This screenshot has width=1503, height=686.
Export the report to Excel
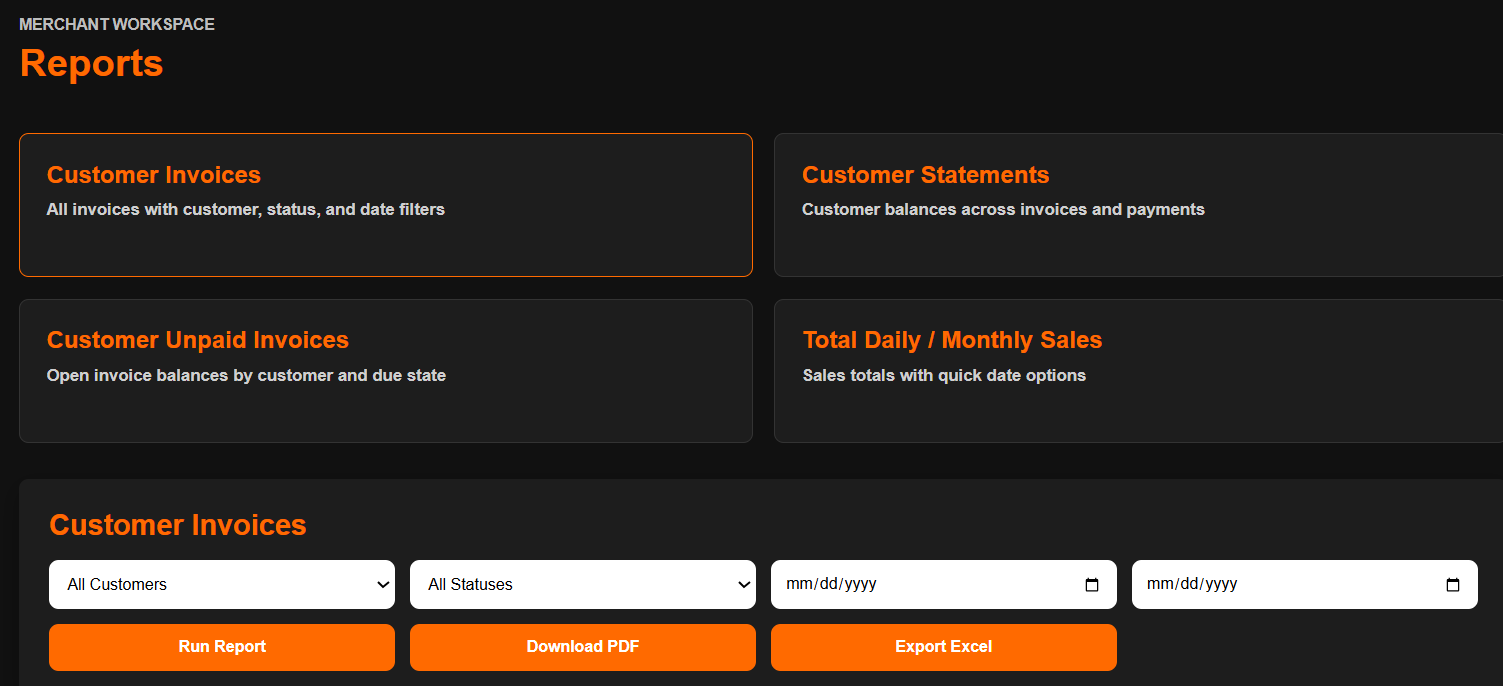(x=943, y=647)
